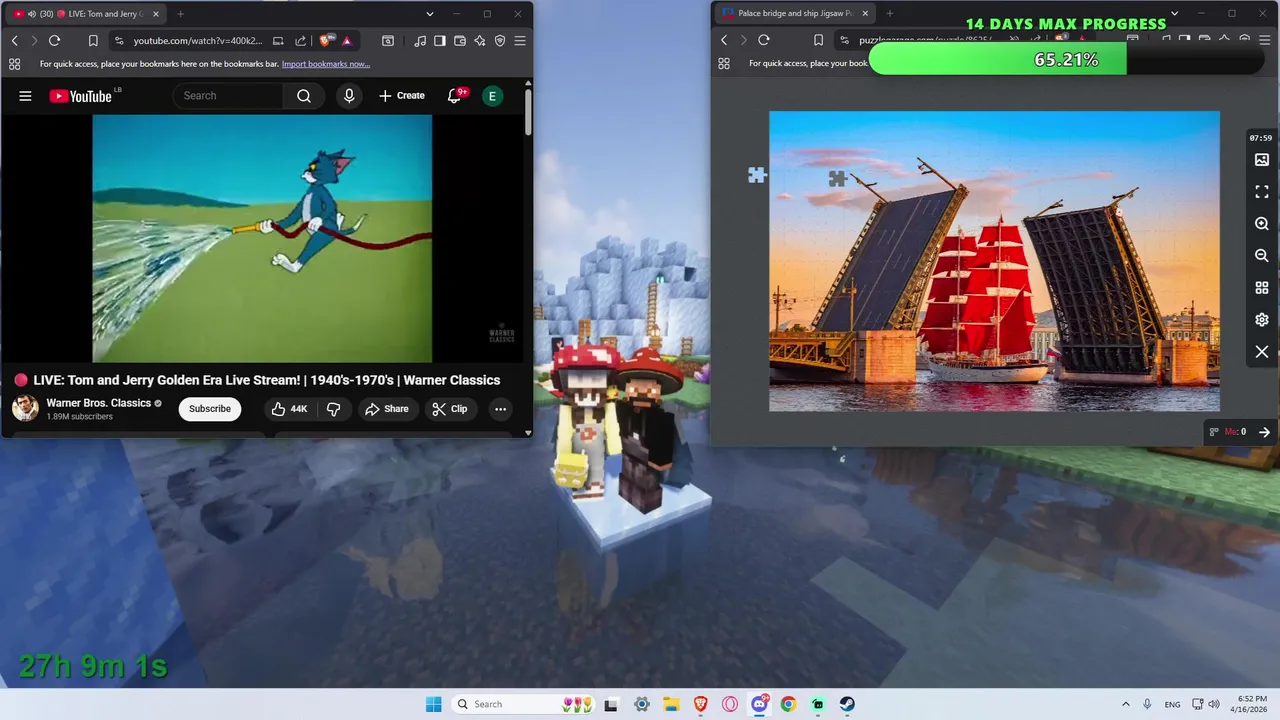The image size is (1280, 720).
Task: Open a new tab in YouTube window
Action: point(181,14)
